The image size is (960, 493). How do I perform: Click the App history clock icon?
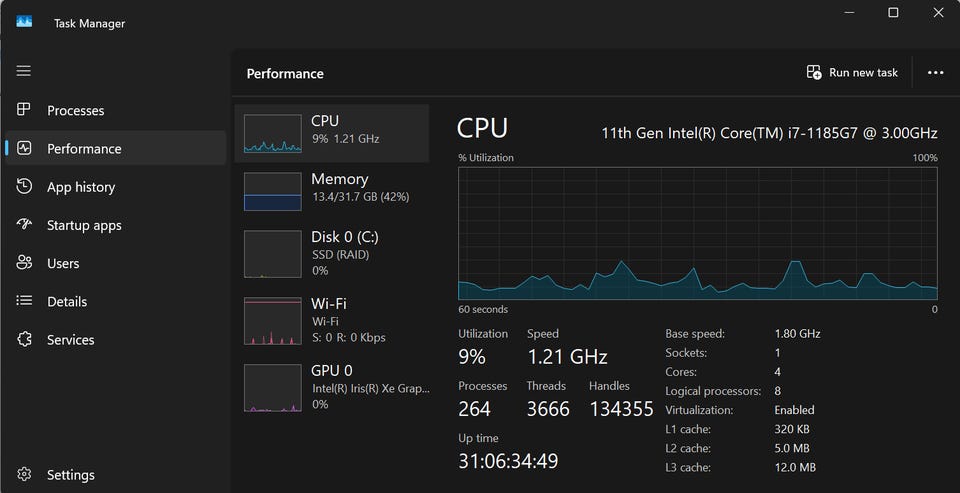[x=24, y=186]
